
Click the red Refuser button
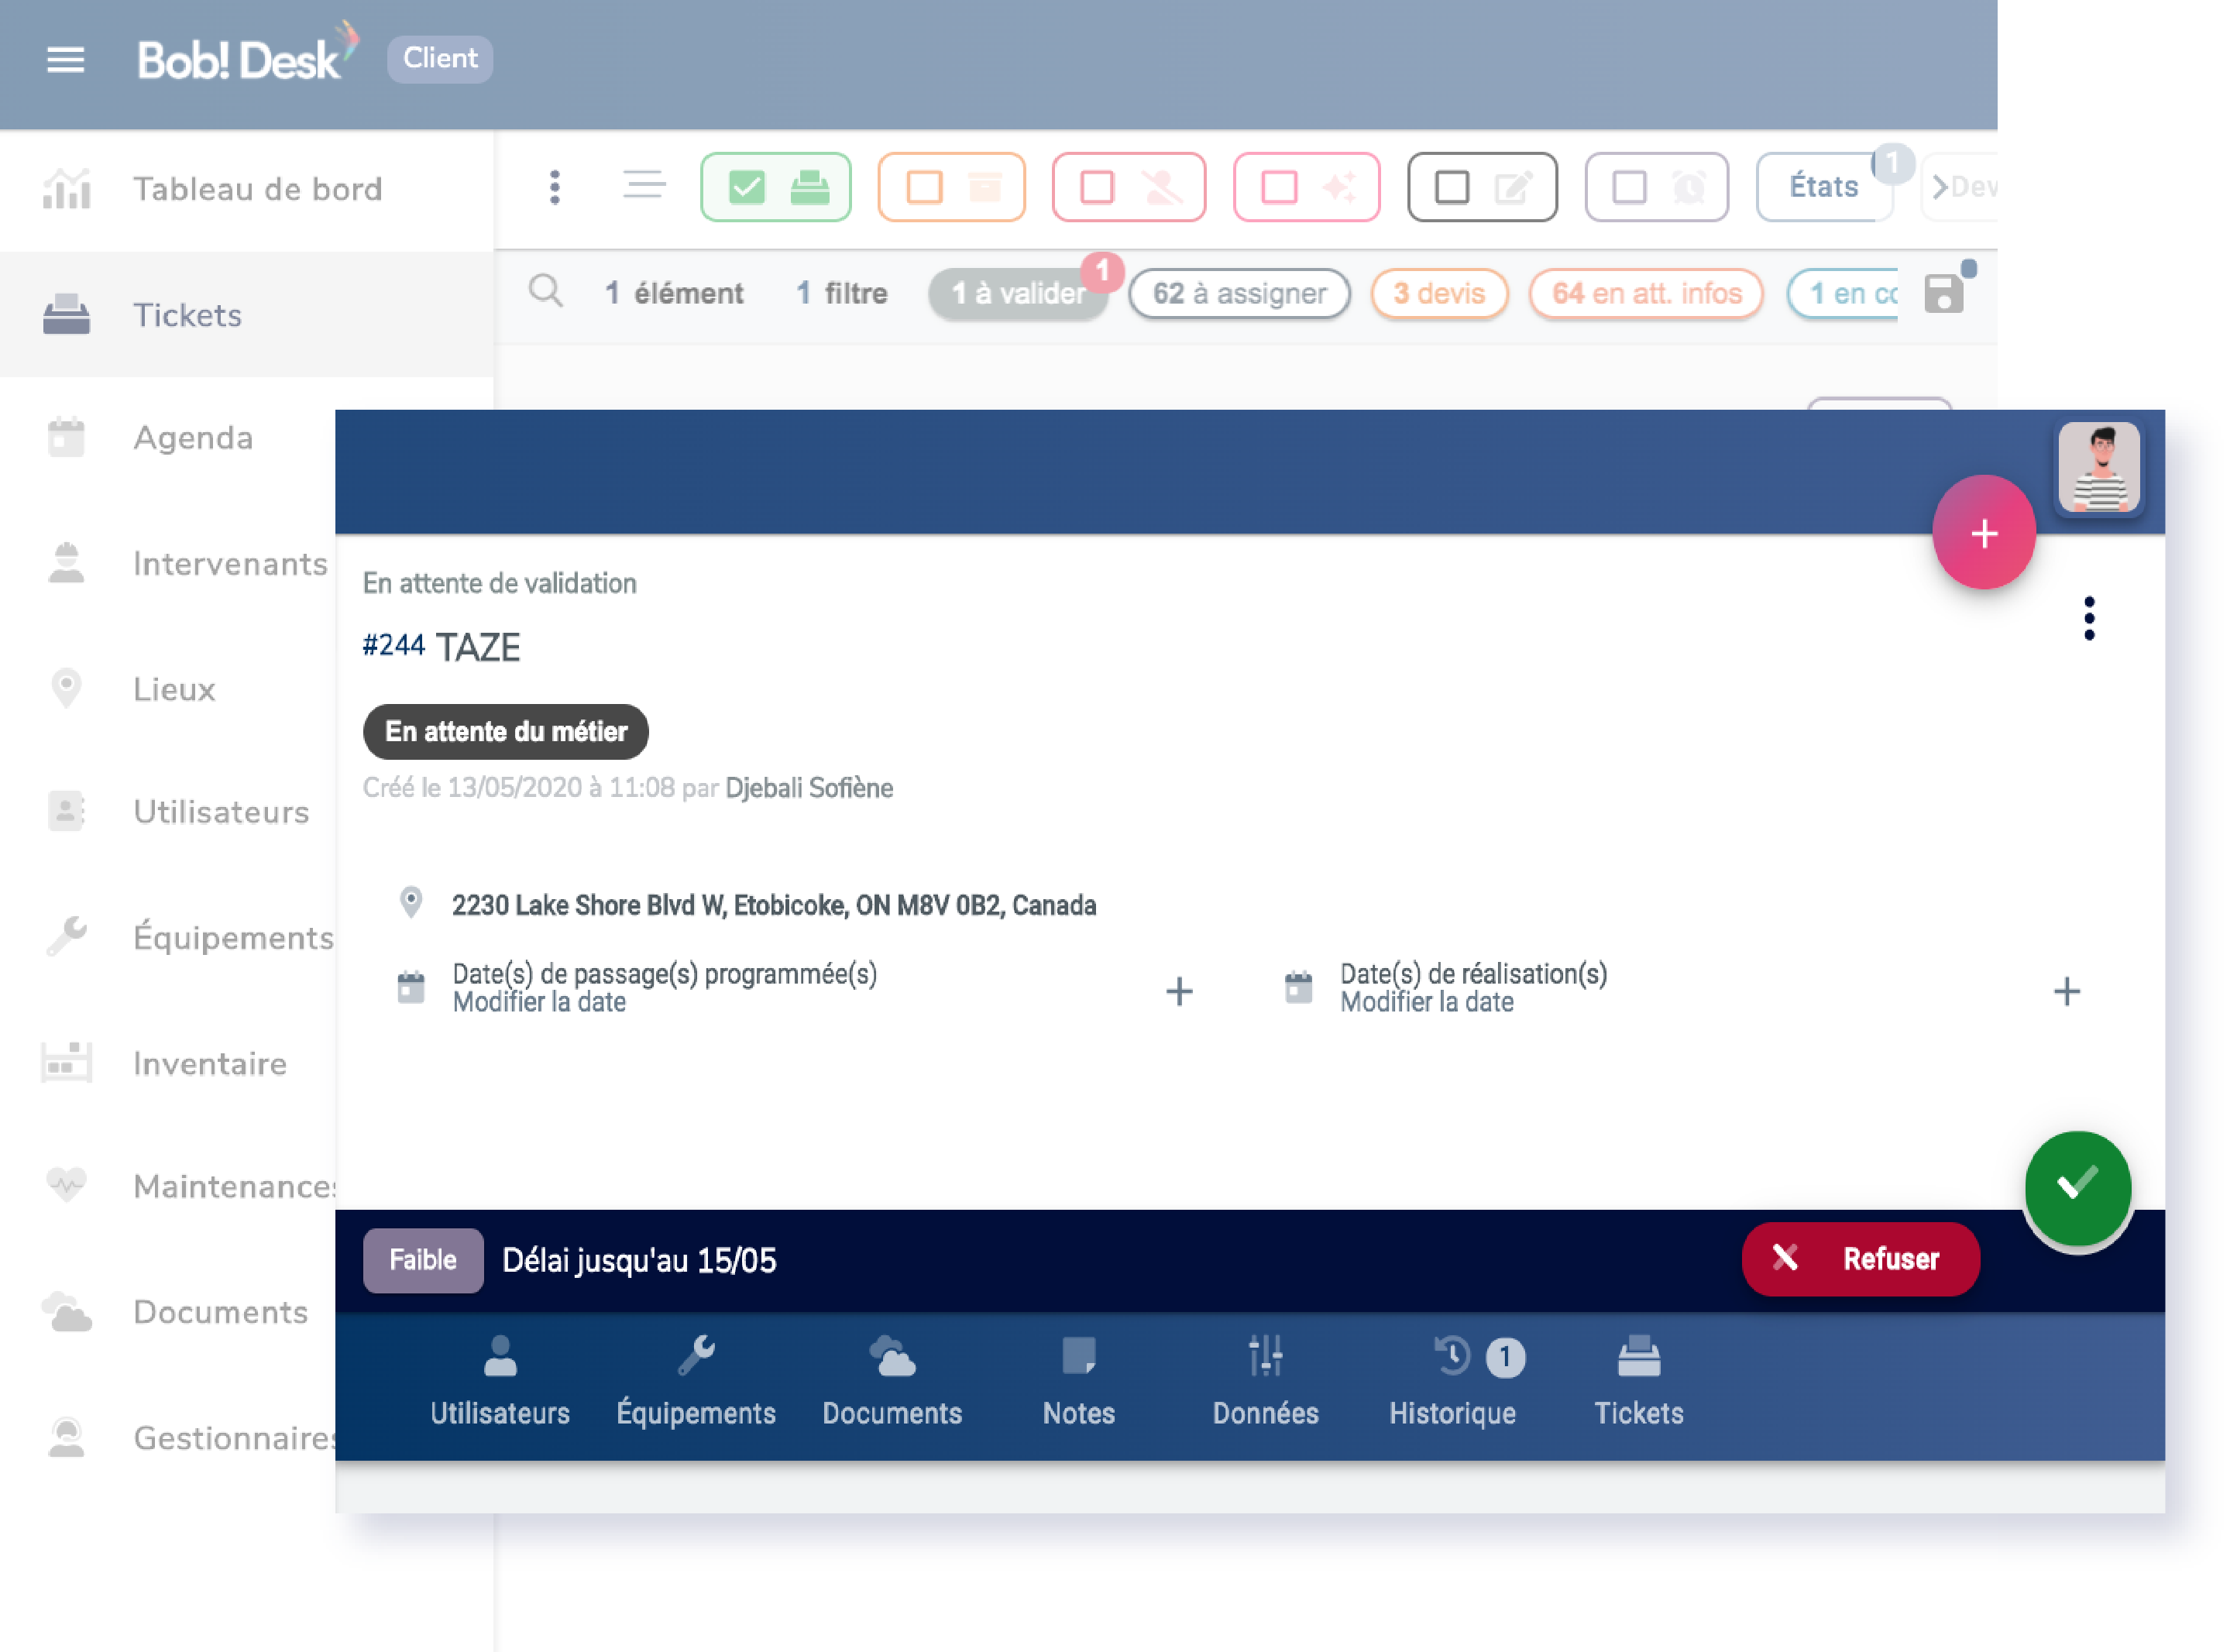[x=1860, y=1259]
